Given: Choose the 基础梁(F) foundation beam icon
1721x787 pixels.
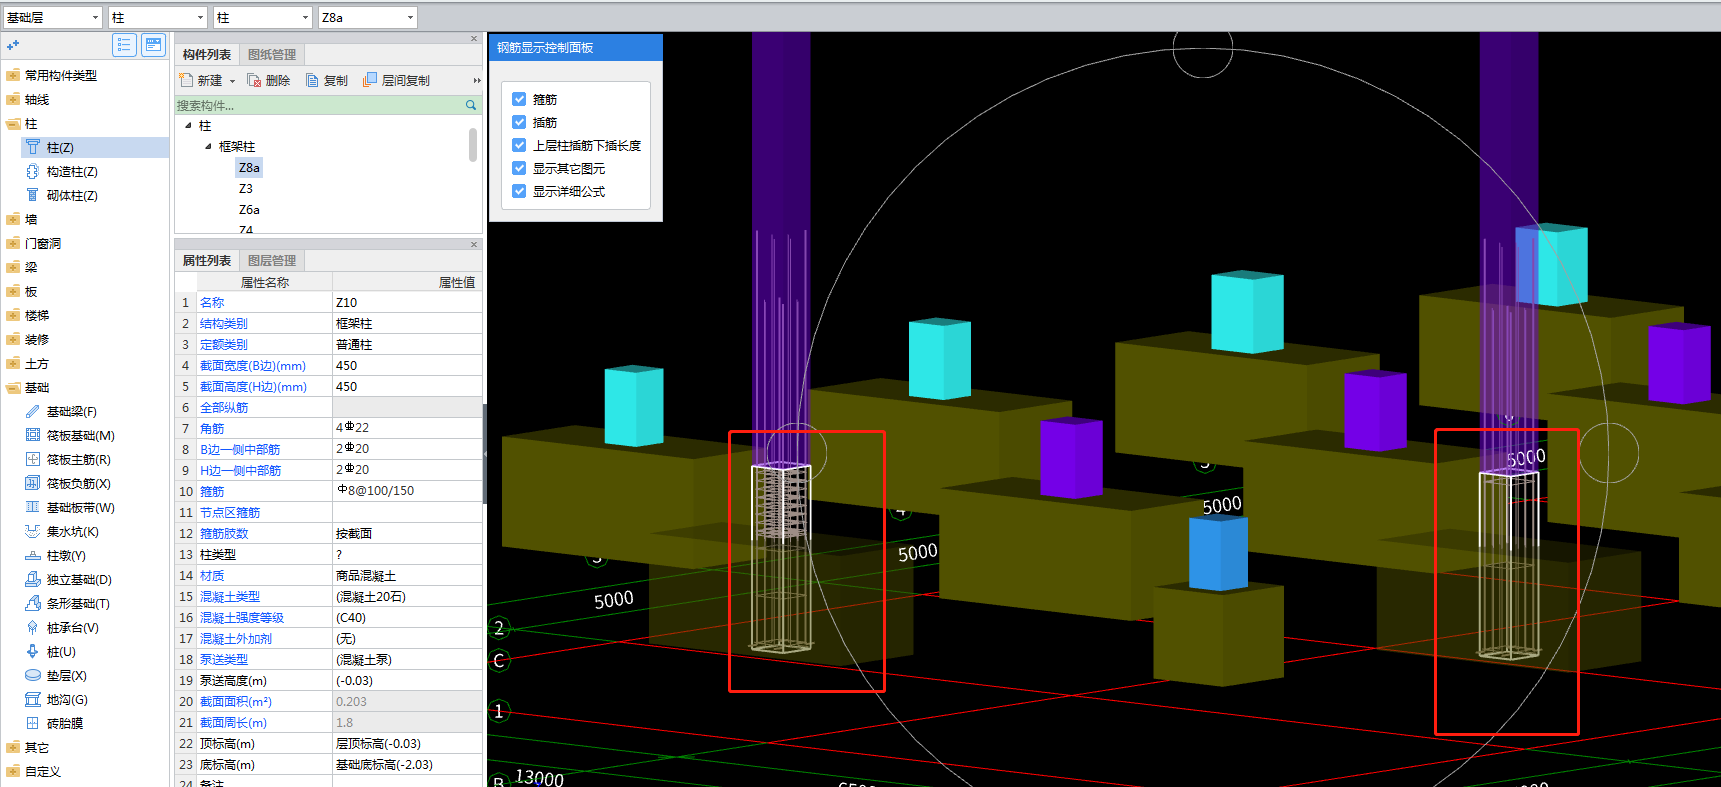Looking at the screenshot, I should tap(33, 411).
